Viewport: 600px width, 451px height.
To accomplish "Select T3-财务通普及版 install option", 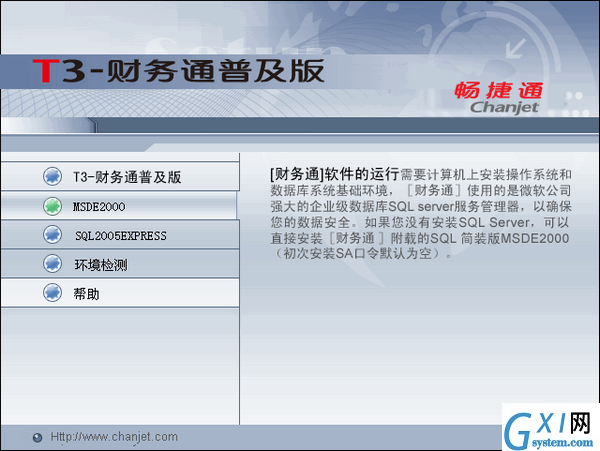I will click(120, 176).
